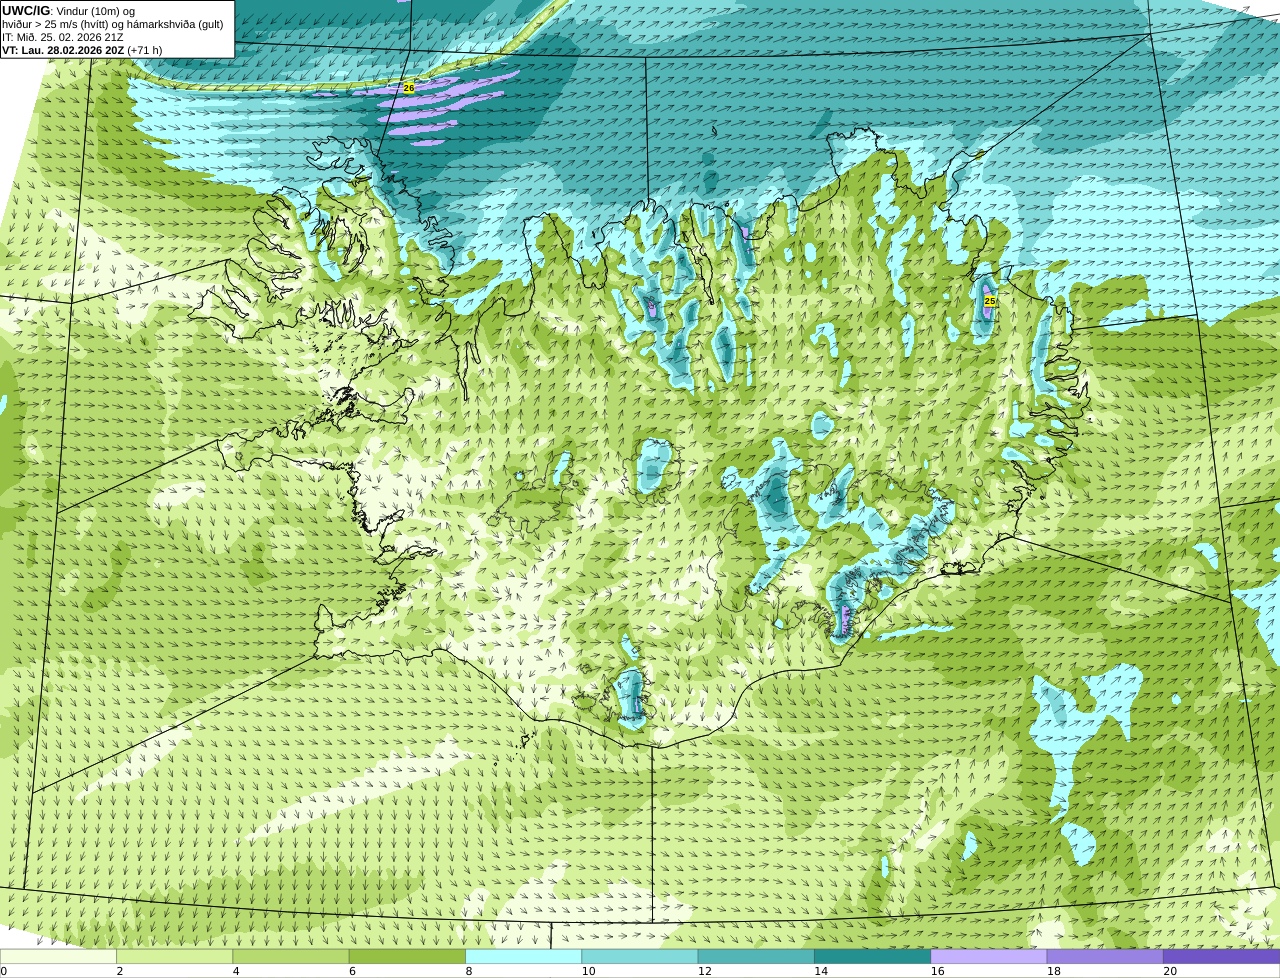Viewport: 1280px width, 978px height.
Task: Select the 'UWC/IG: Vindur (10m) og' title line
Action: (x=68, y=11)
